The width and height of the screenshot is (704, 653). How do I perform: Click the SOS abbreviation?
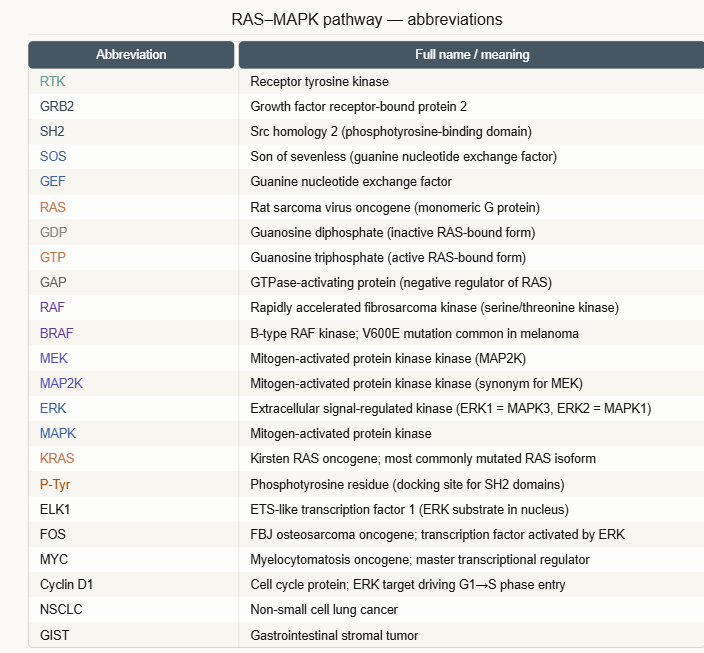53,156
